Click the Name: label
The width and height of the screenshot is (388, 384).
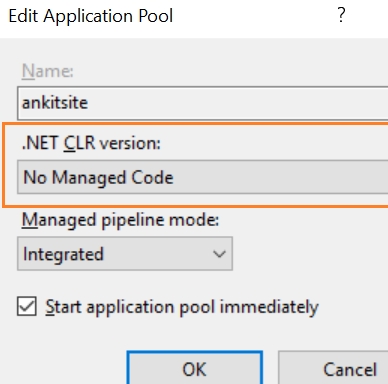pyautogui.click(x=48, y=71)
